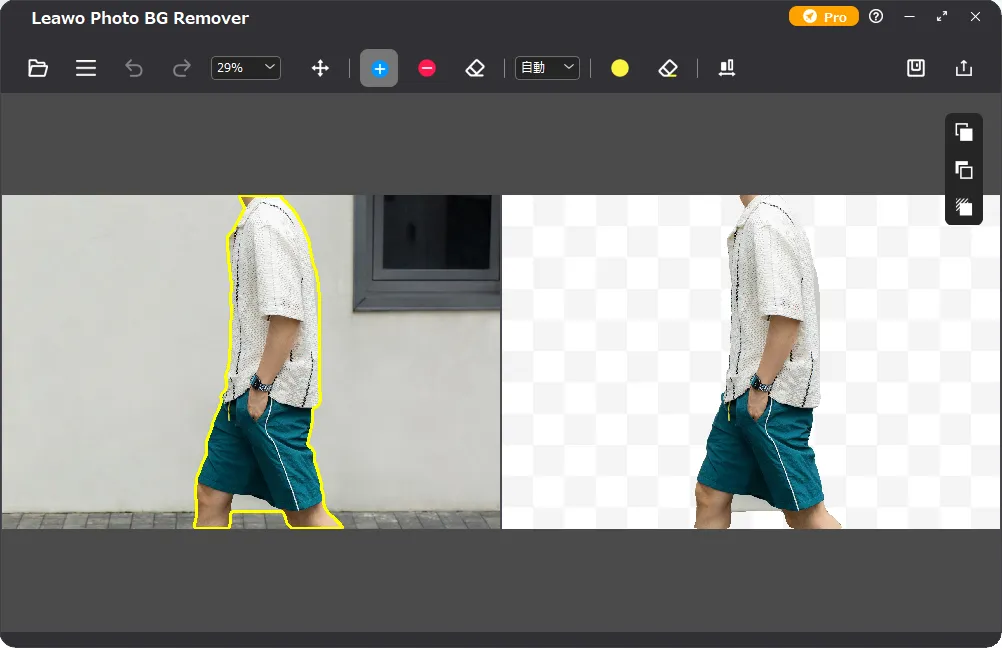Screen dimensions: 1002x648
Task: Choose the top view-mode icon in the side panel
Action: click(964, 132)
